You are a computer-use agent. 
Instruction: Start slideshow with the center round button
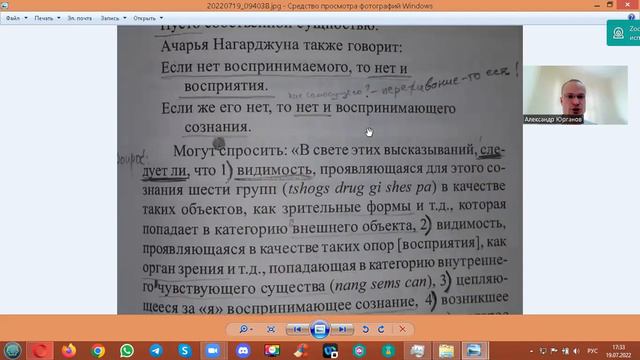[x=320, y=329]
